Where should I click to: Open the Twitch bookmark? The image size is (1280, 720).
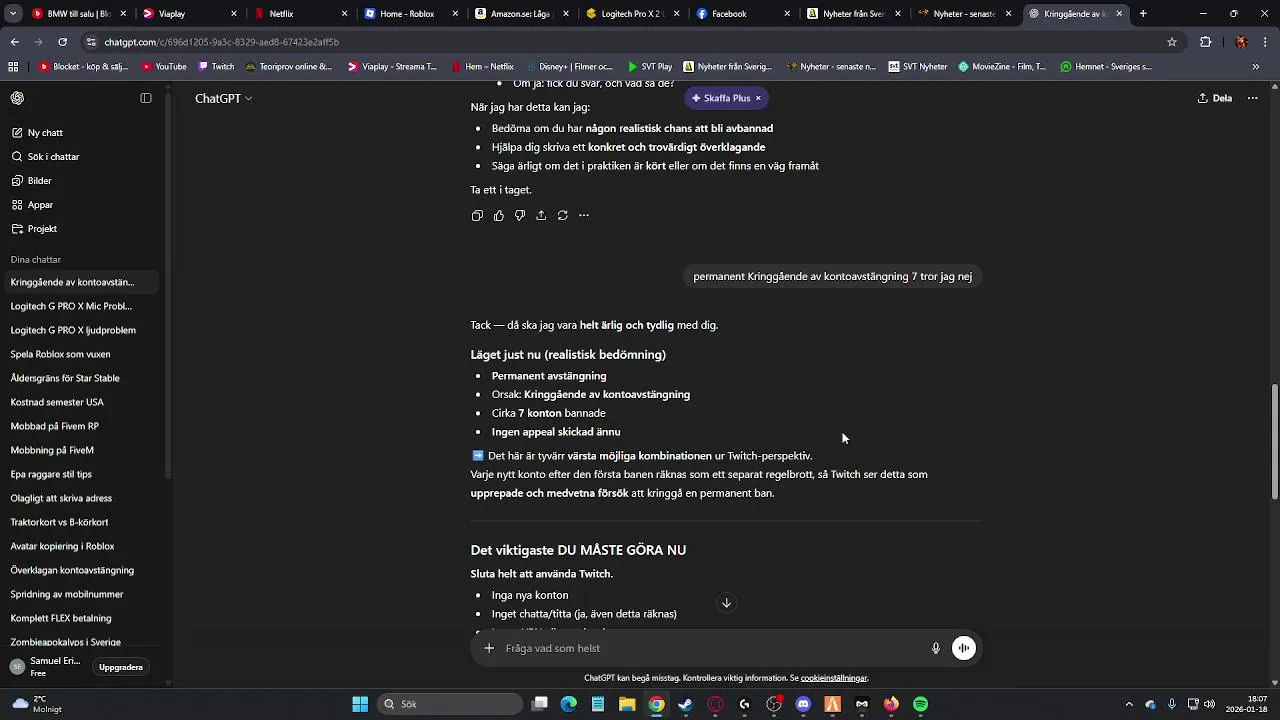tap(216, 67)
